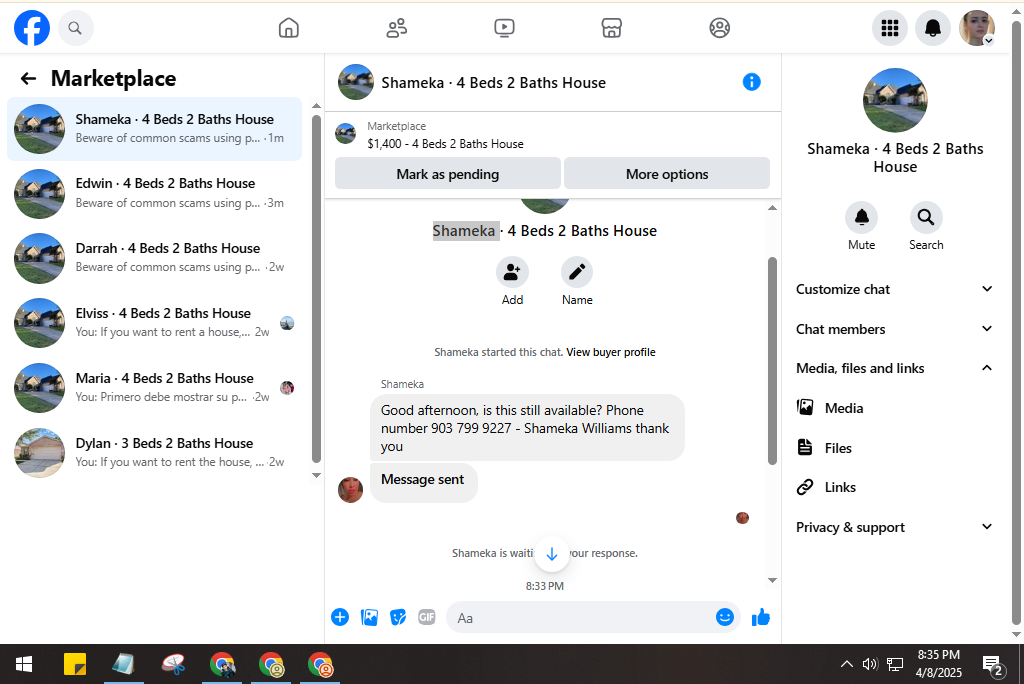Open the Facebook logo home link
Image resolution: width=1024 pixels, height=684 pixels.
point(31,28)
